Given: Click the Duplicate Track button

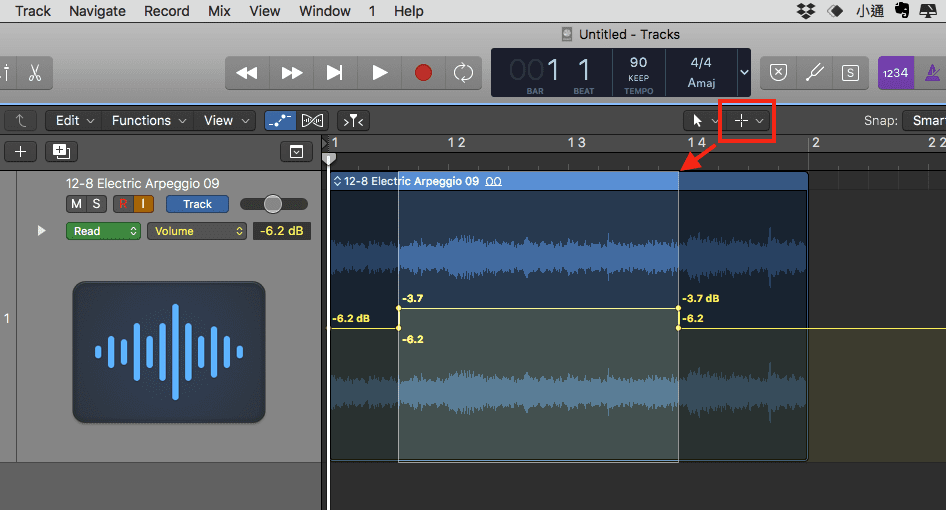Looking at the screenshot, I should 62,151.
